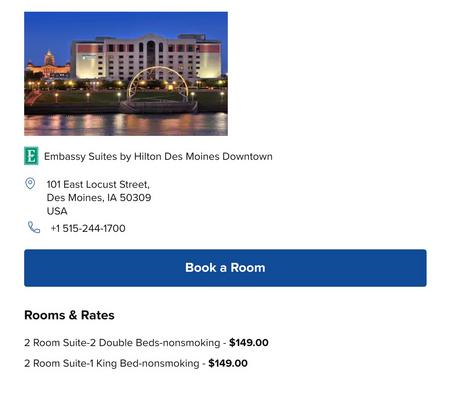
Task: Click the lit arch bridge in the photo
Action: [158, 83]
